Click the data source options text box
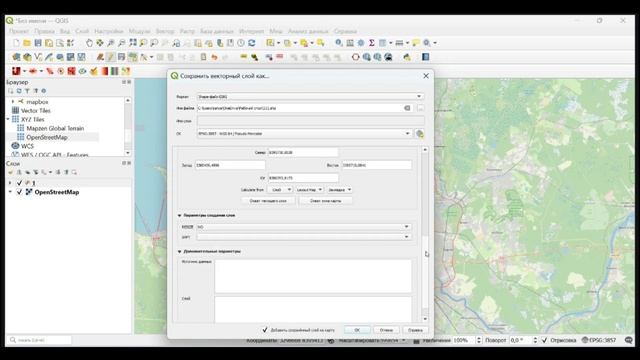640x360 pixels. click(x=313, y=276)
